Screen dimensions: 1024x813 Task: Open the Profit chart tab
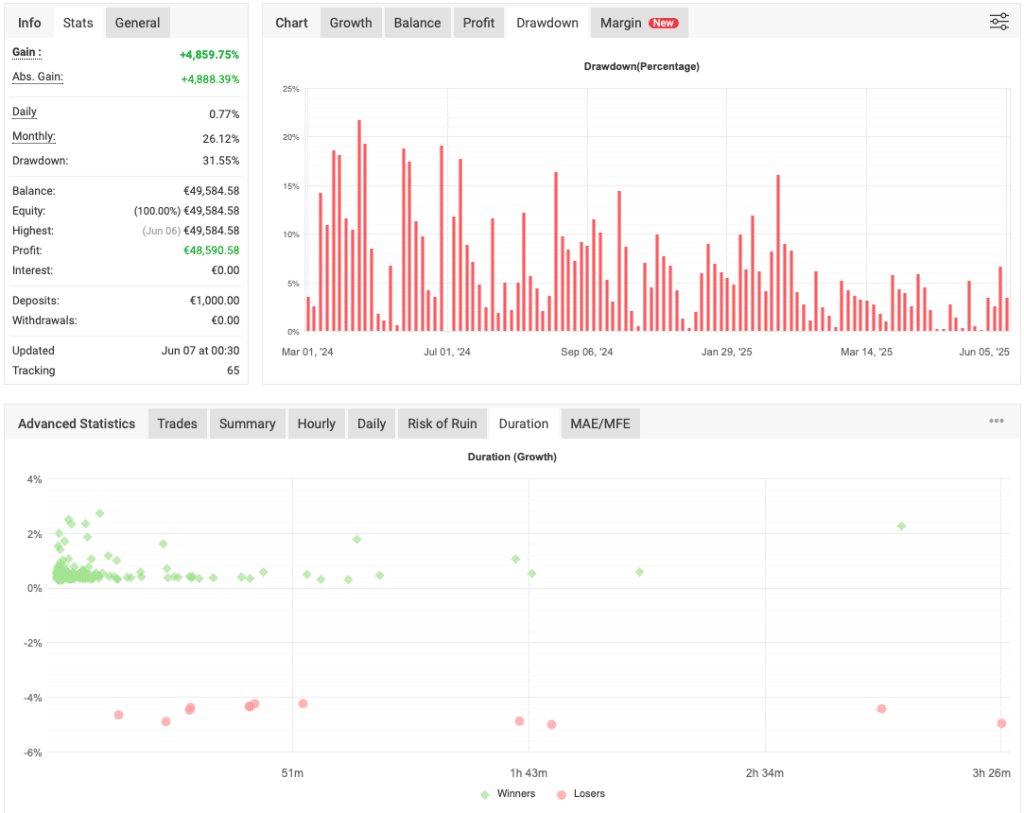[478, 22]
